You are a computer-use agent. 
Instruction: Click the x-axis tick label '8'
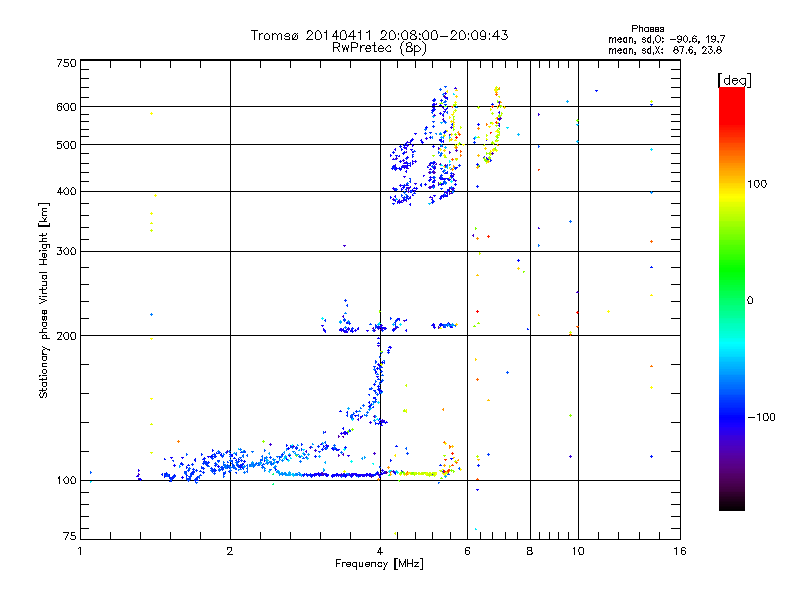point(530,551)
